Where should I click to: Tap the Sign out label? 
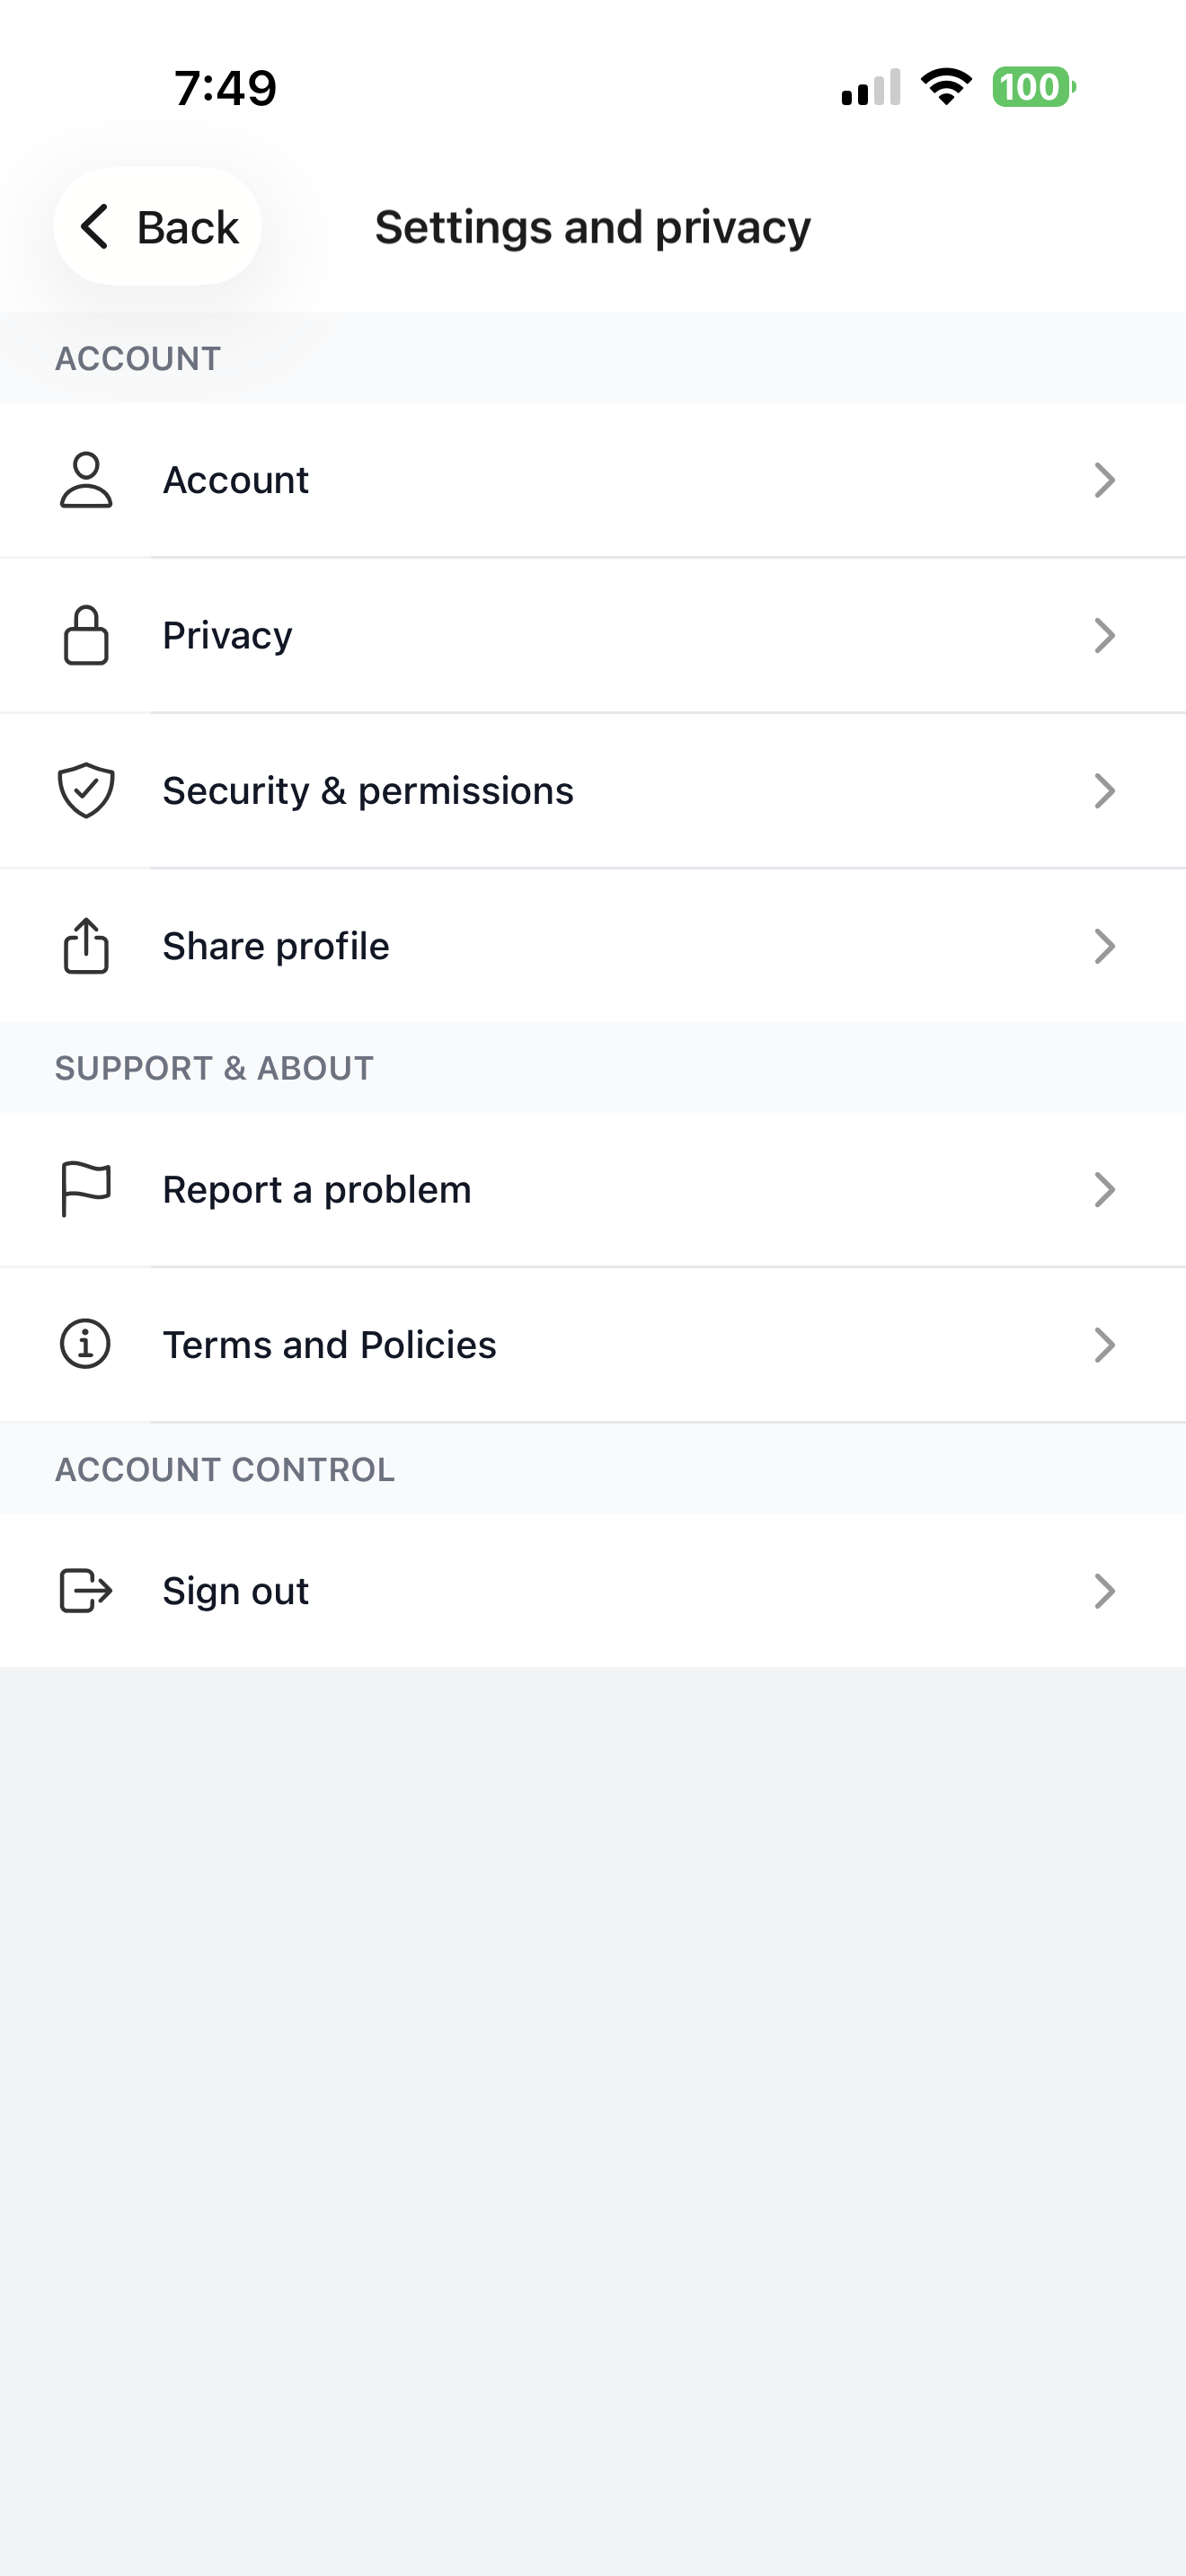[x=236, y=1590]
